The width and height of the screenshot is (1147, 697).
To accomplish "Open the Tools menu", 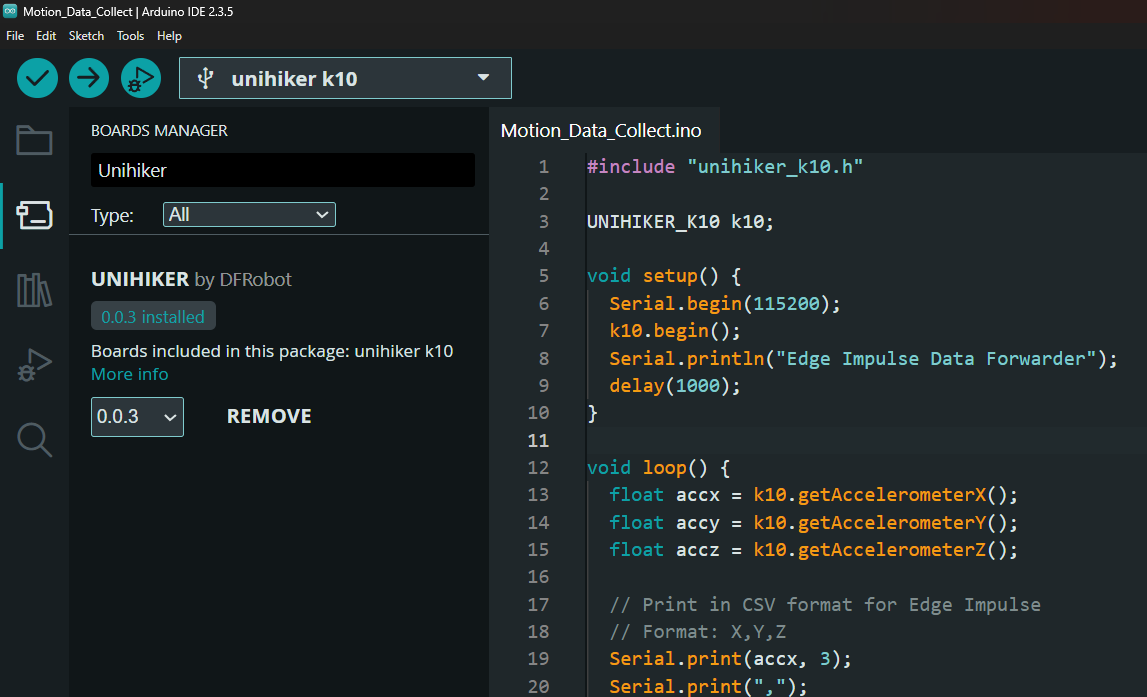I will click(130, 36).
